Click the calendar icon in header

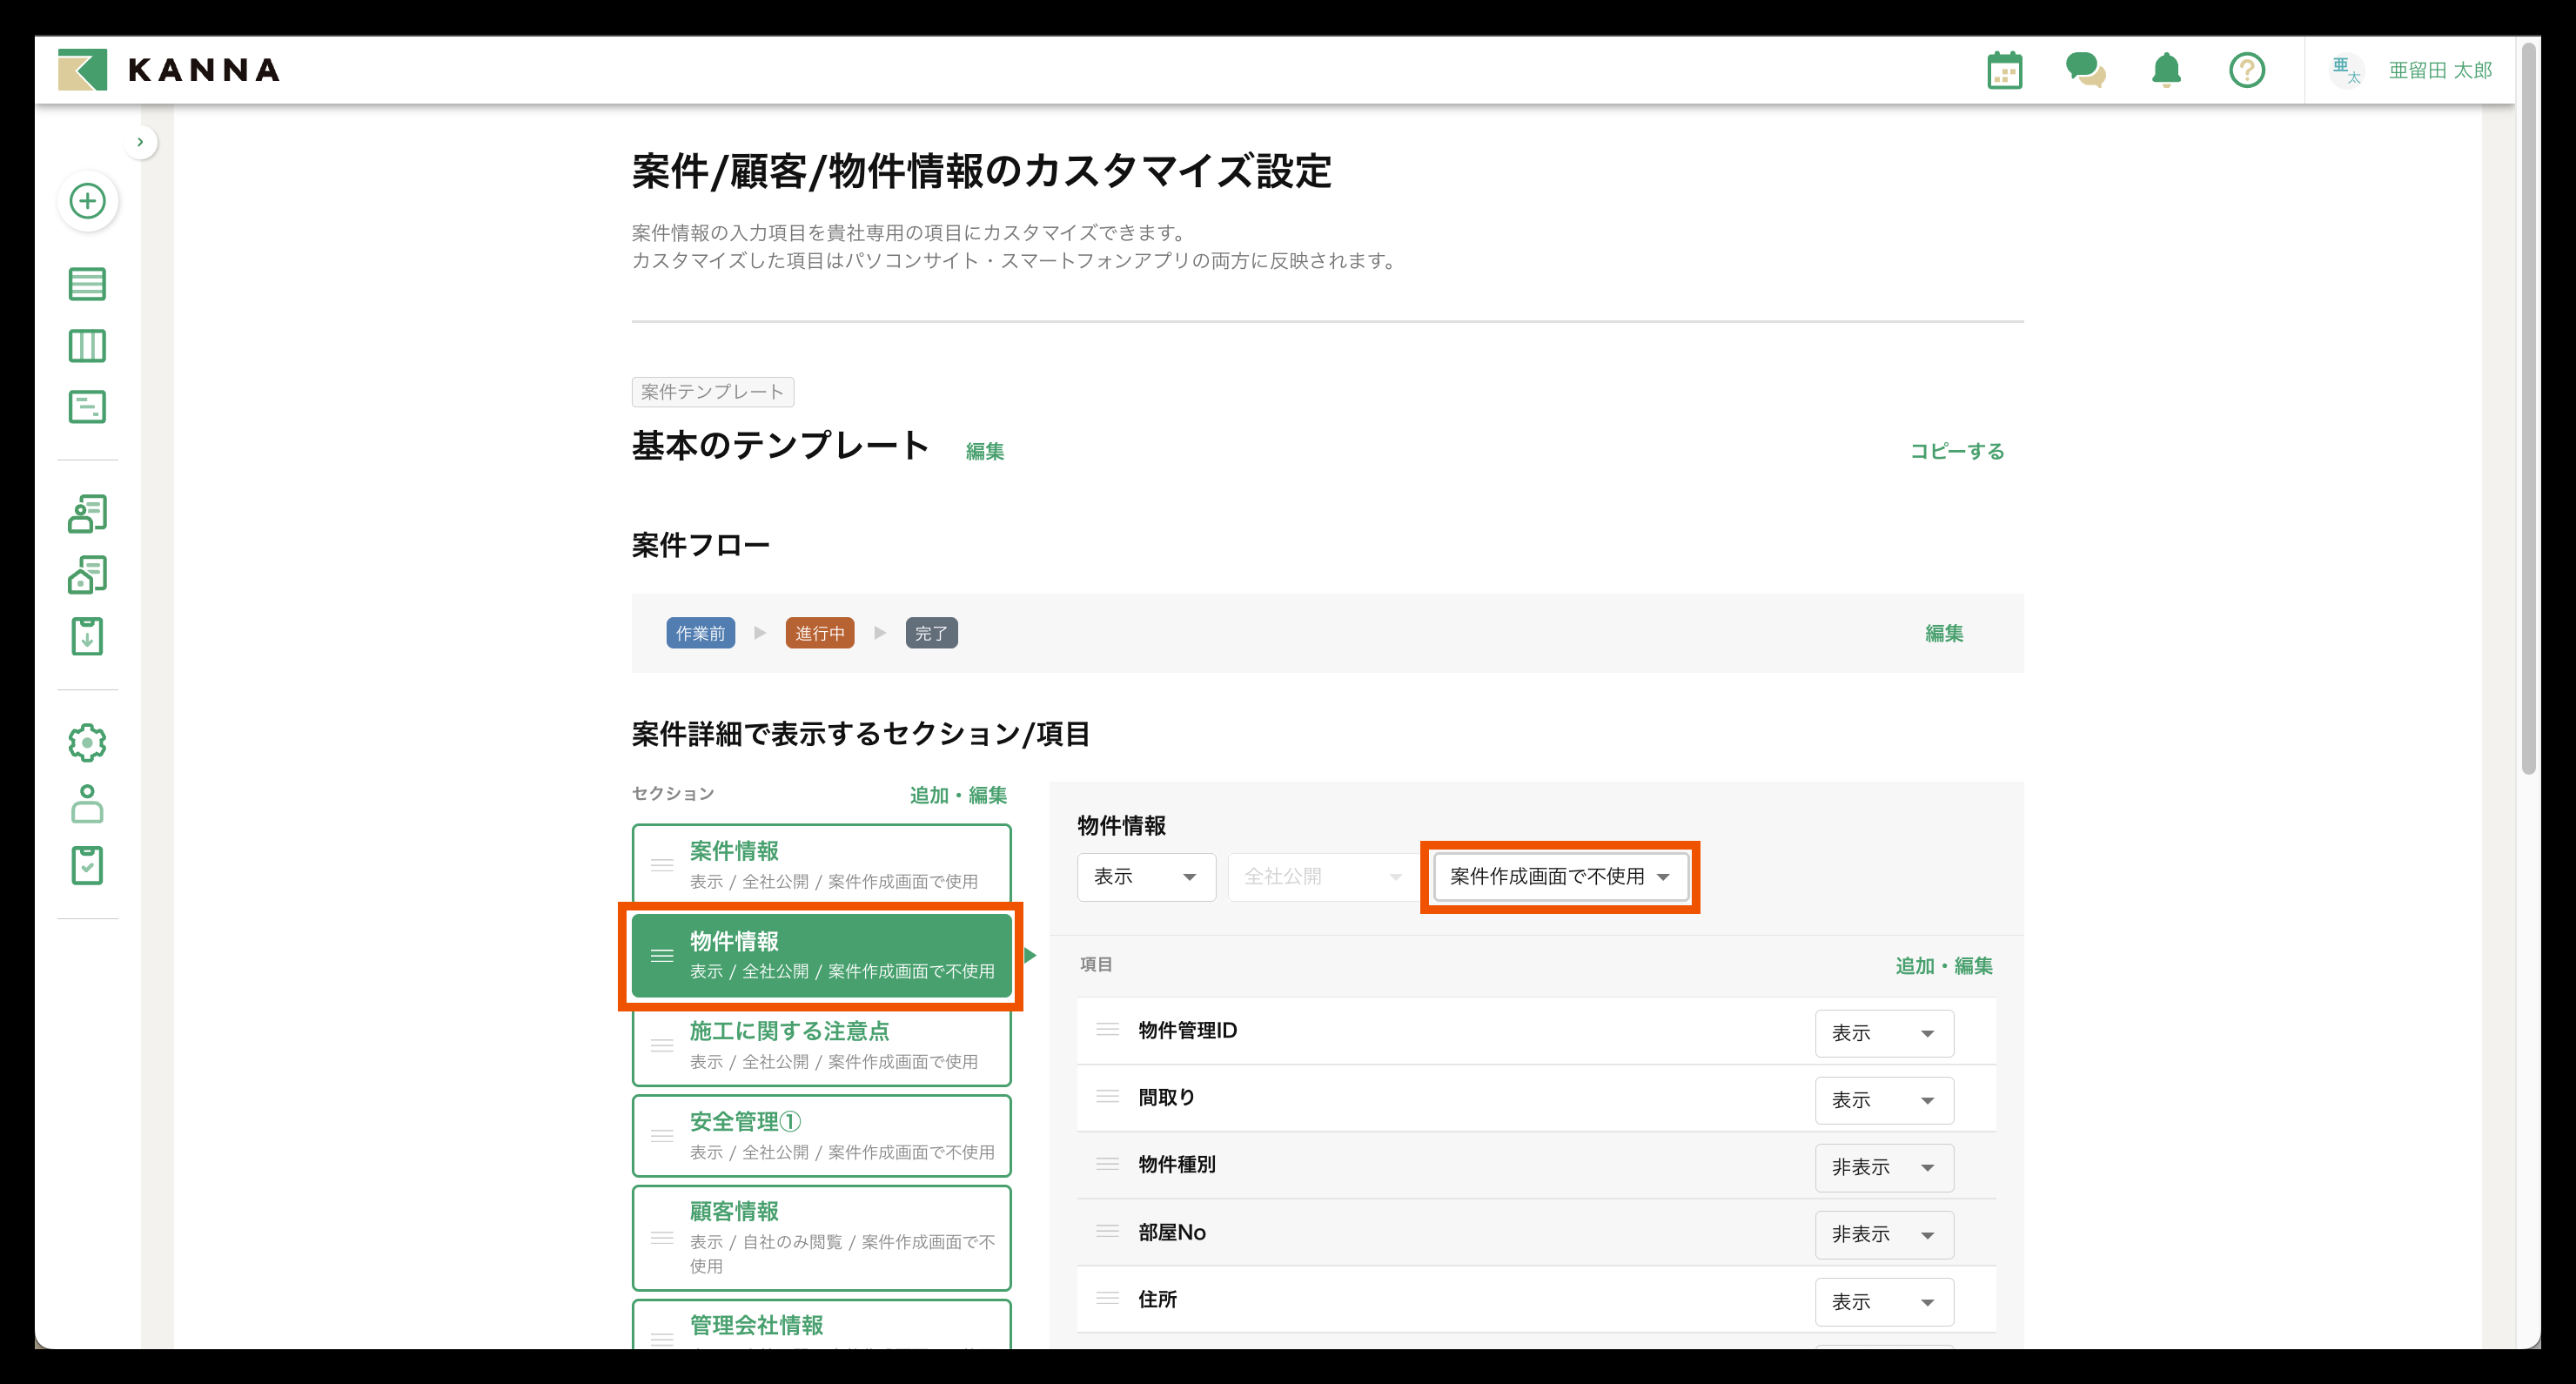coord(2004,70)
